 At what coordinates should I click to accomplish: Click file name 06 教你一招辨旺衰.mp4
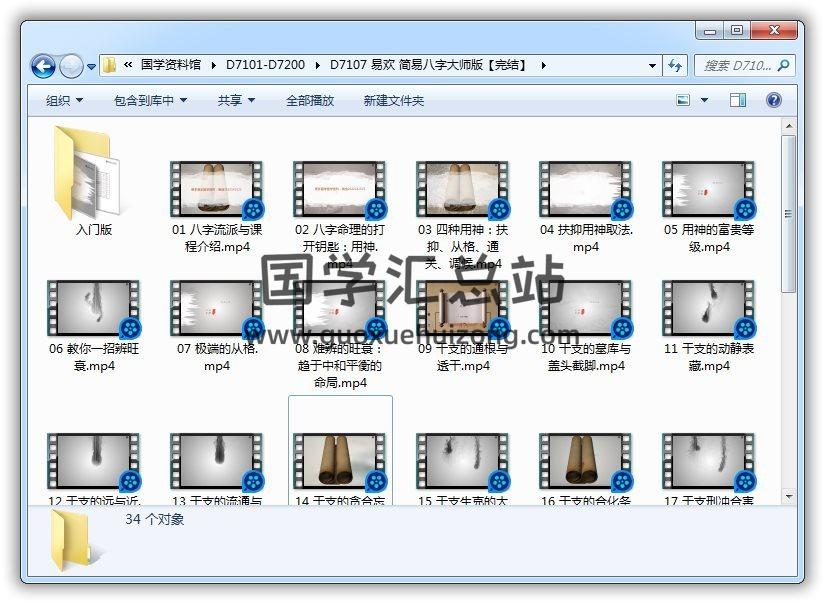click(94, 357)
